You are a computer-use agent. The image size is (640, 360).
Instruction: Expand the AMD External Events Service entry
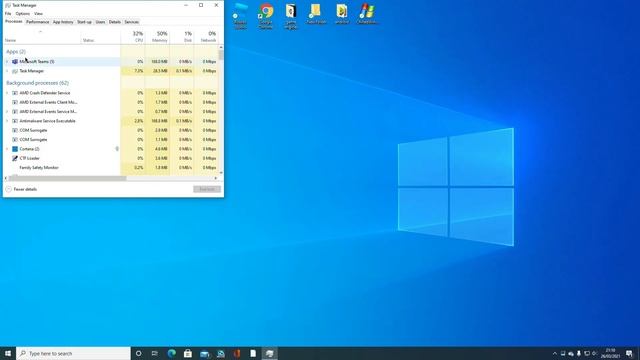pyautogui.click(x=7, y=112)
